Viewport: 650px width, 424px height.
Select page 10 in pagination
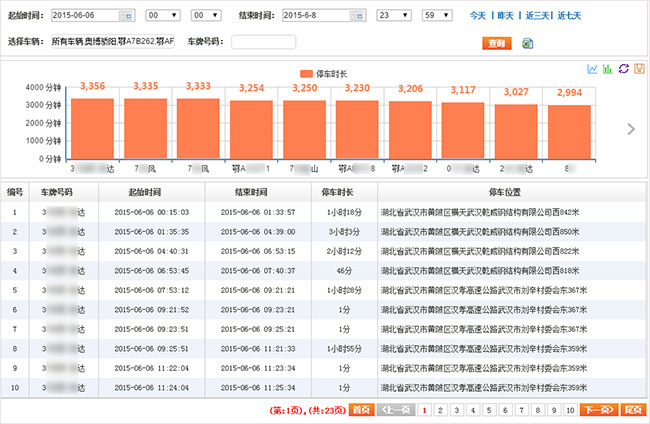point(570,410)
